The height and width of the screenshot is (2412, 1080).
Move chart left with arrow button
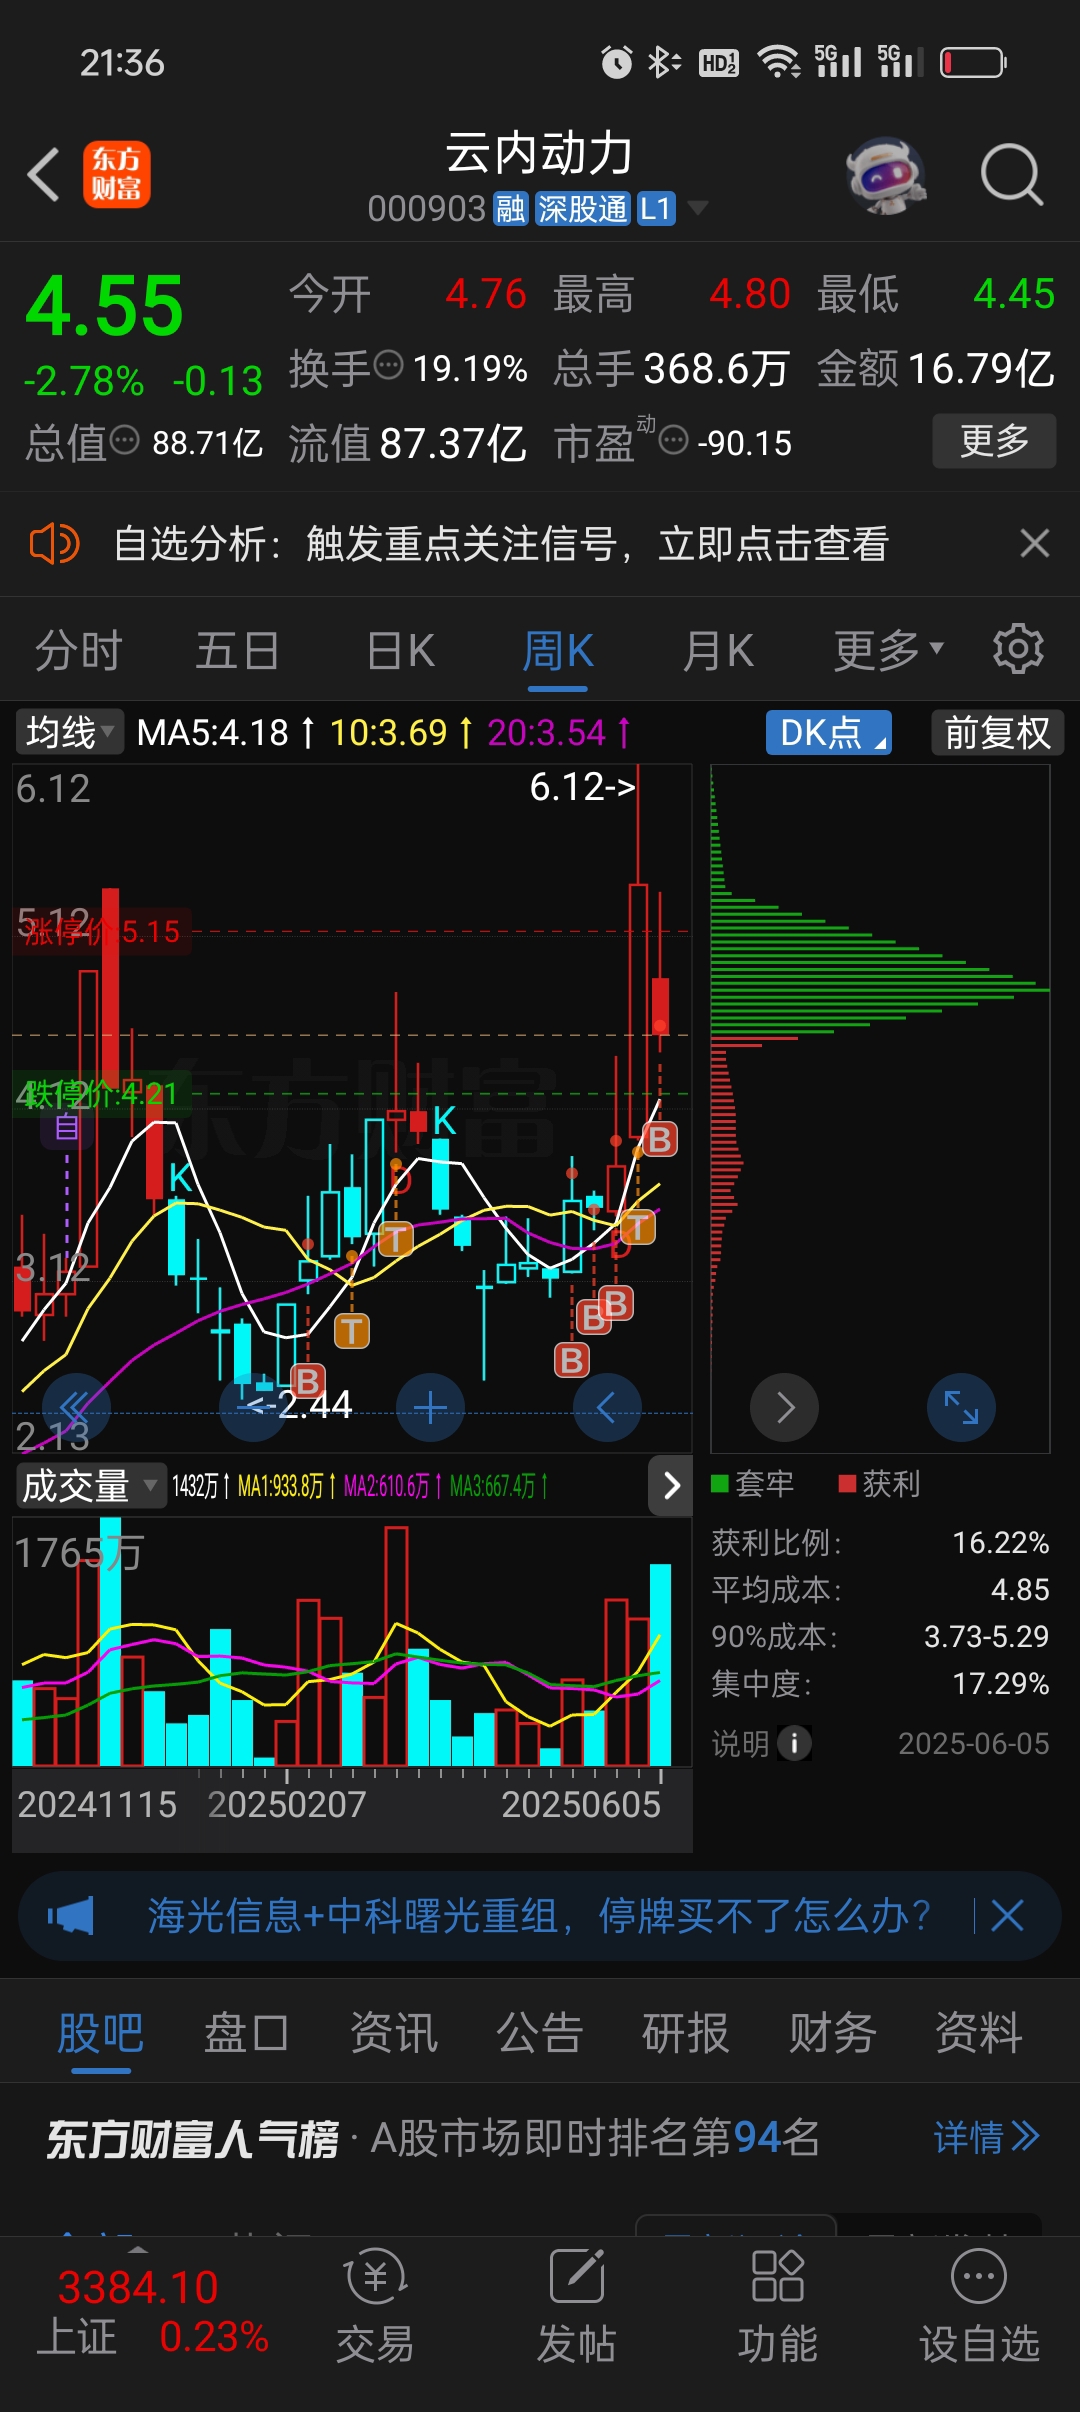607,1408
